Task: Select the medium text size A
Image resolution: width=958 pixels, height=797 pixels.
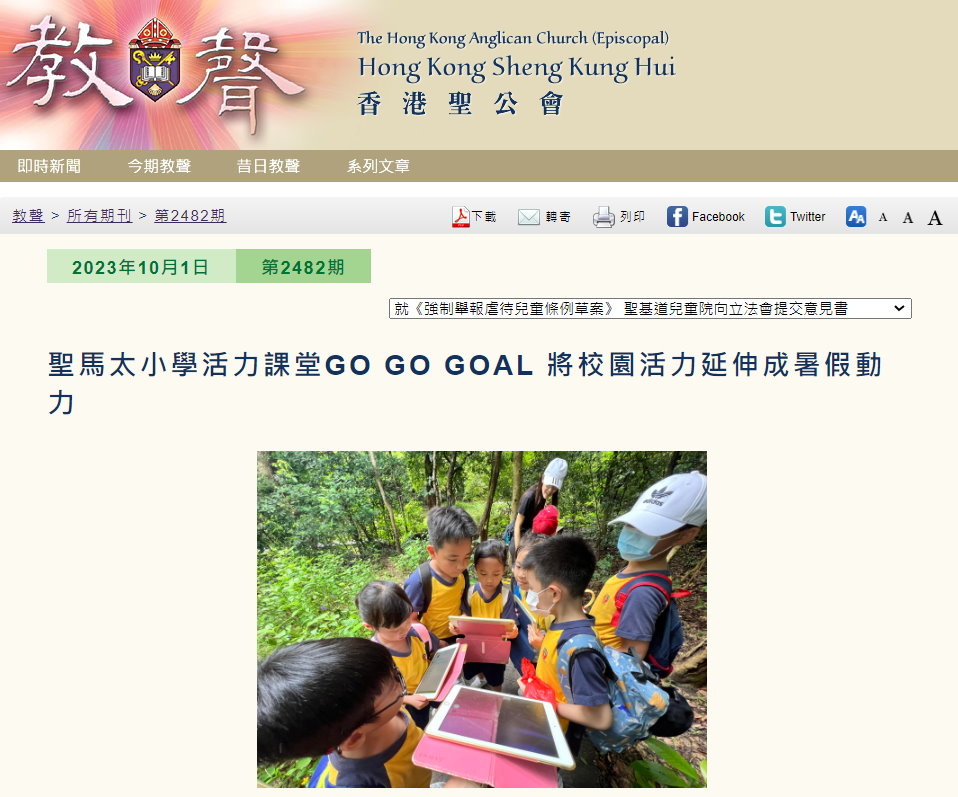Action: click(908, 218)
